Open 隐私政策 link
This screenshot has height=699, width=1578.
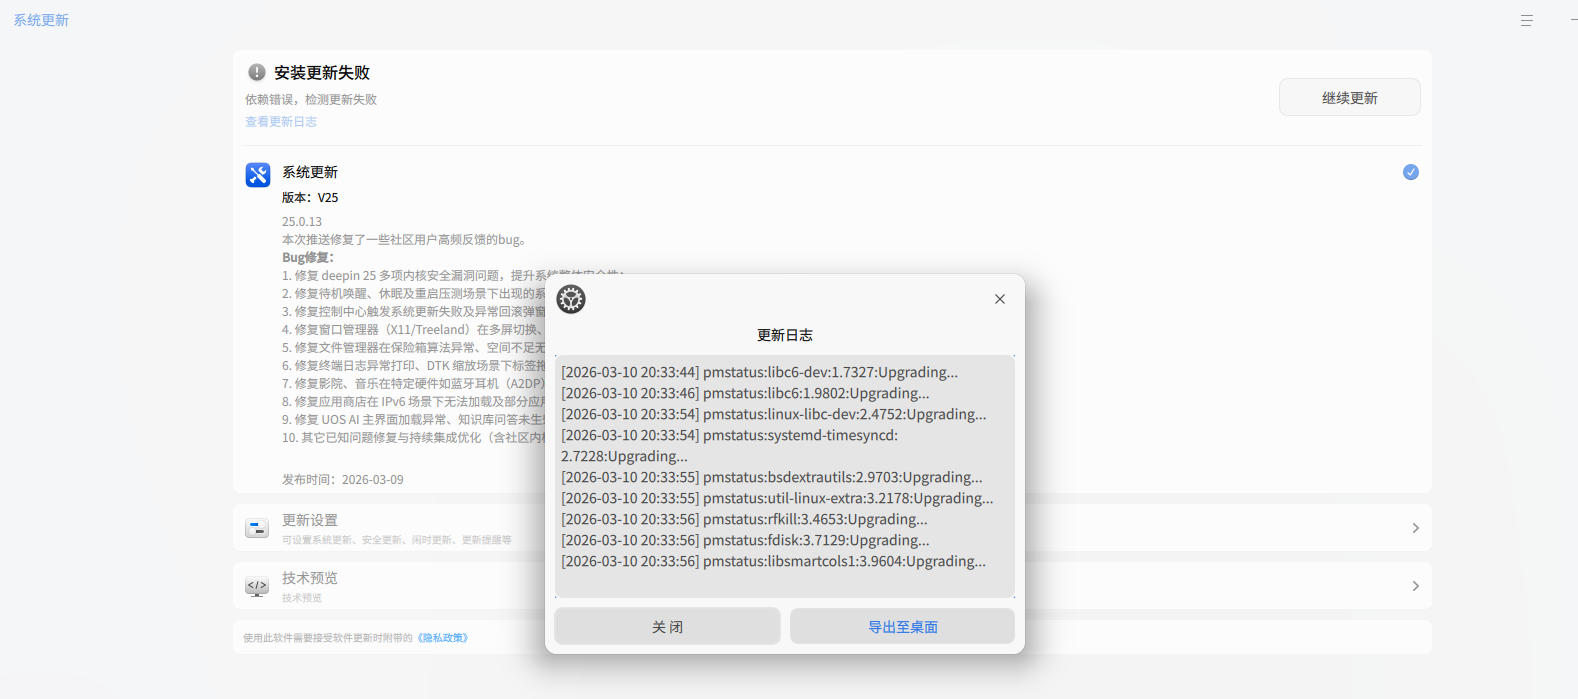click(x=443, y=638)
